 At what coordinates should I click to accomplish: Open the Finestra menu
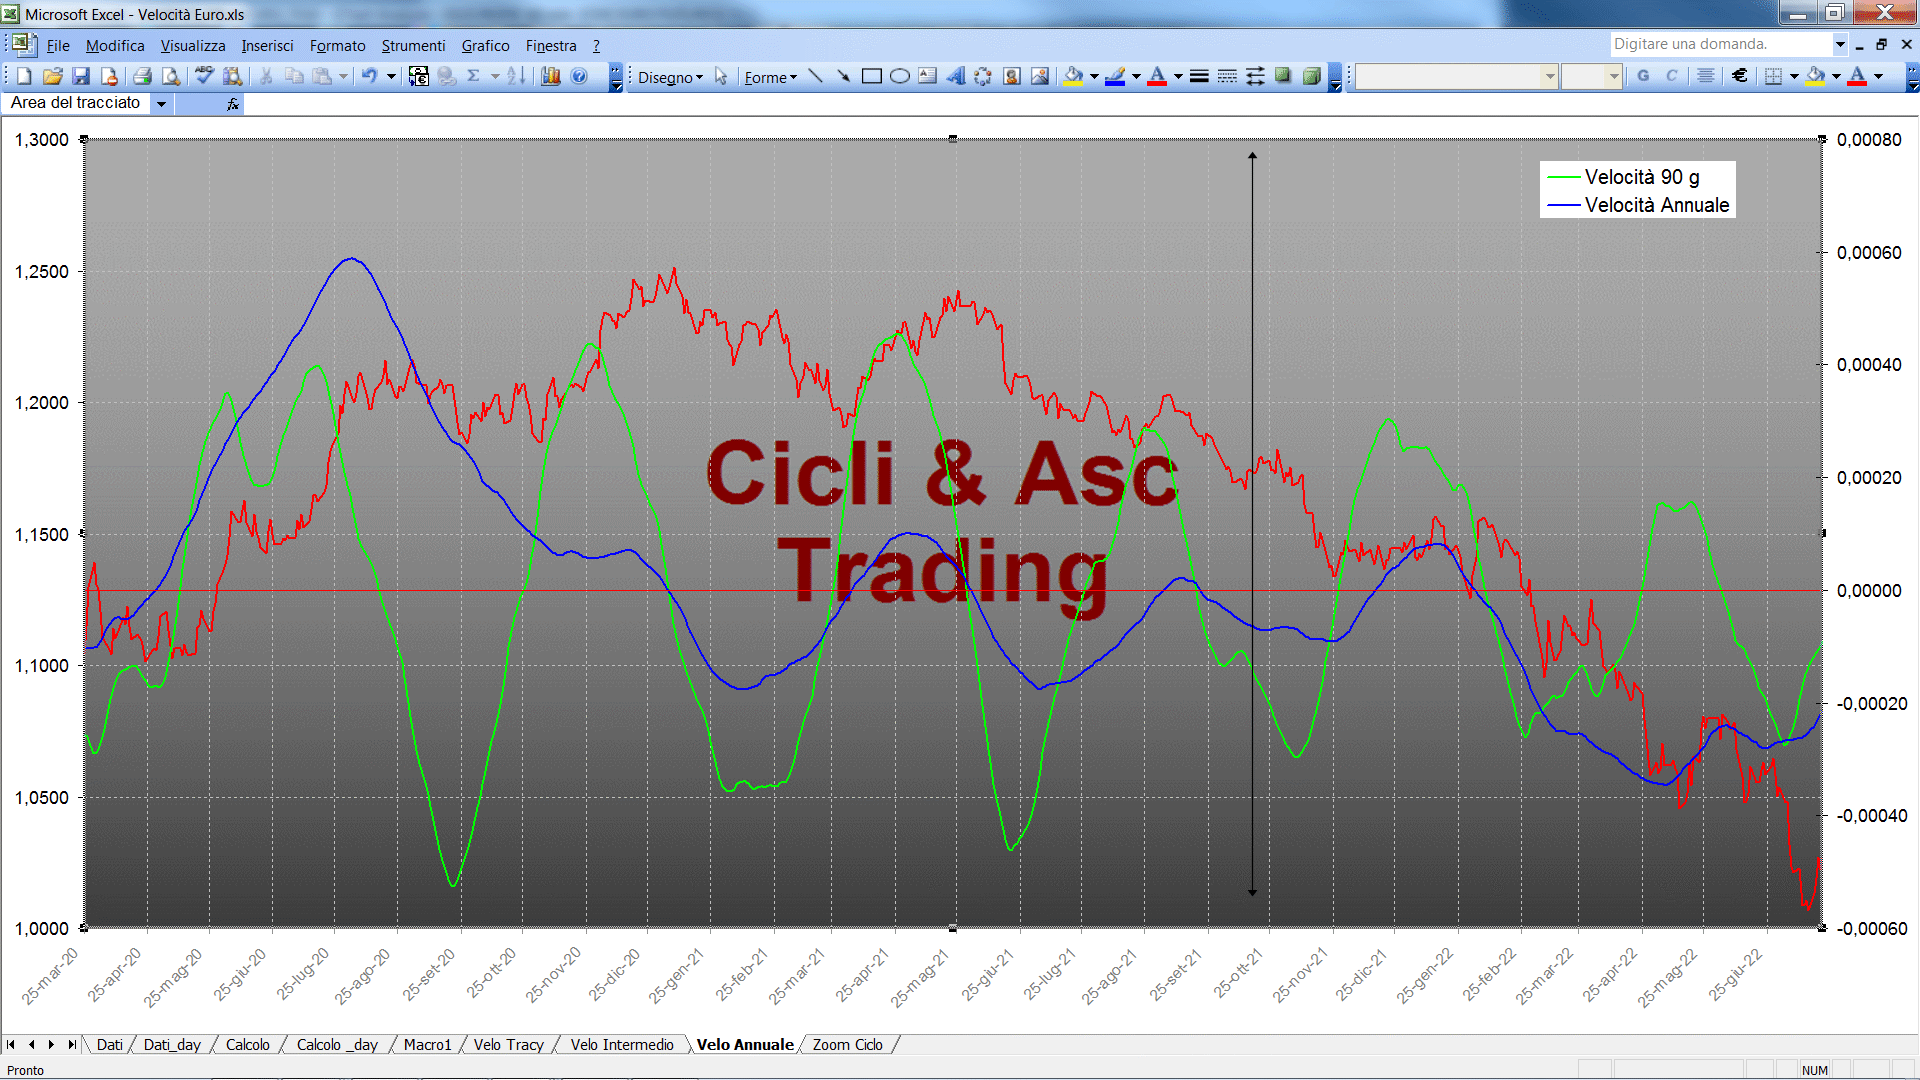click(551, 46)
